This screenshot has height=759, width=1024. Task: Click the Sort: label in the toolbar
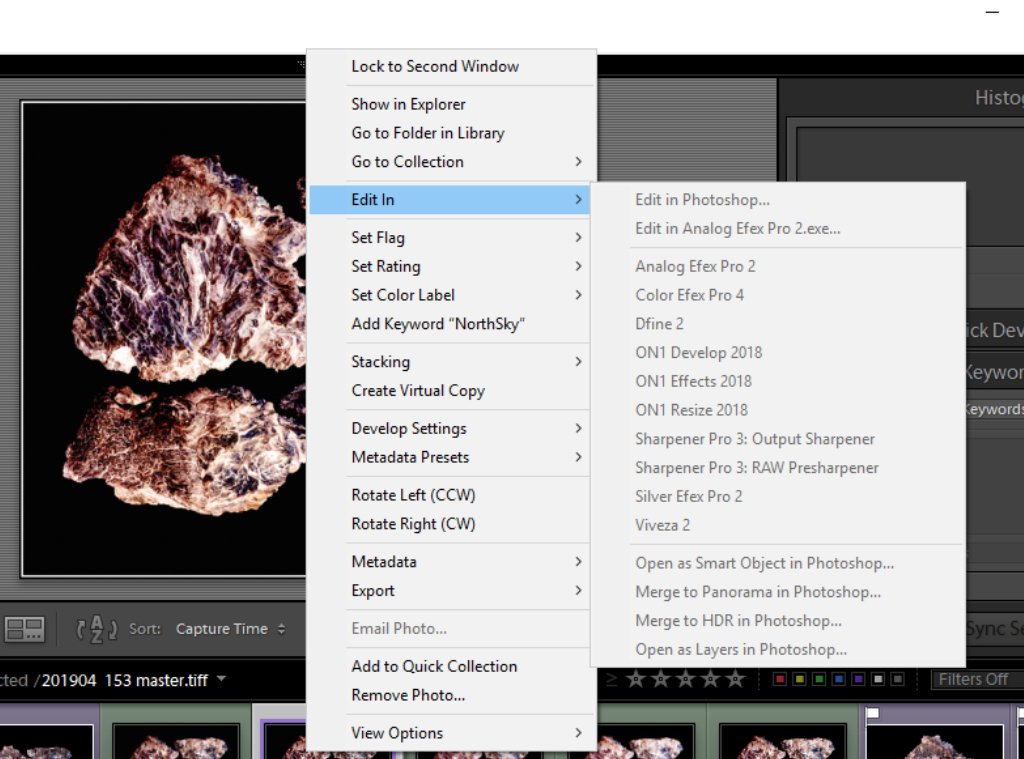coord(144,629)
